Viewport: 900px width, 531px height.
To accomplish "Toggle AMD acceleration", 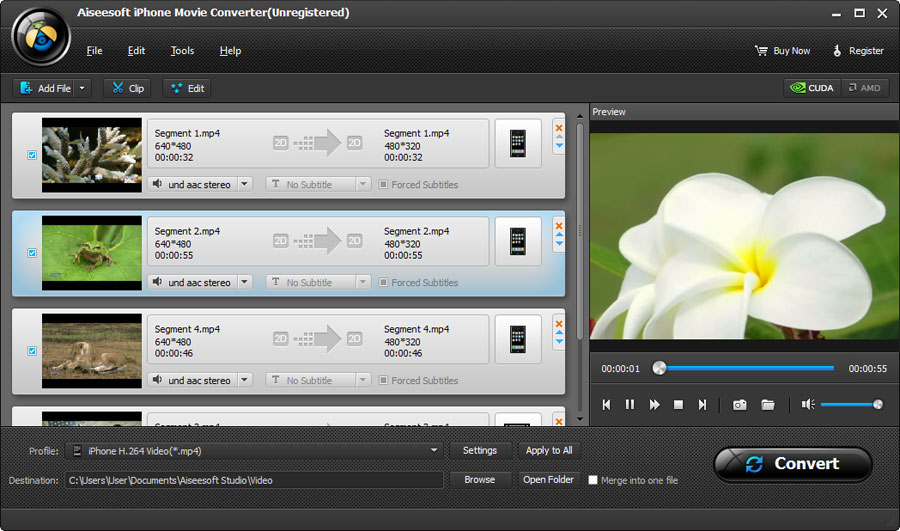I will pyautogui.click(x=865, y=88).
